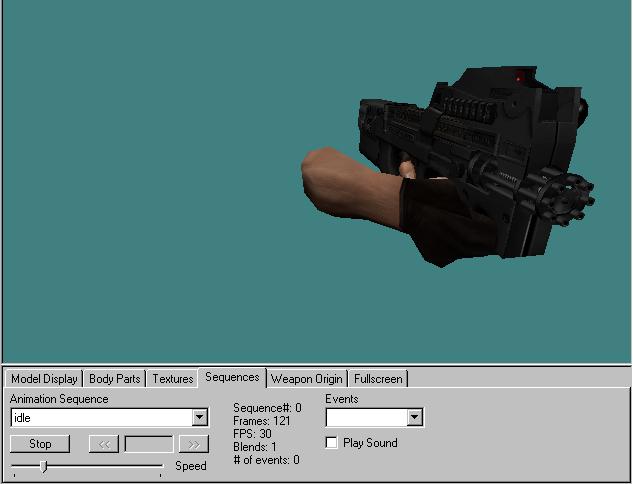633x484 pixels.
Task: Step back one frame with << button
Action: [104, 444]
